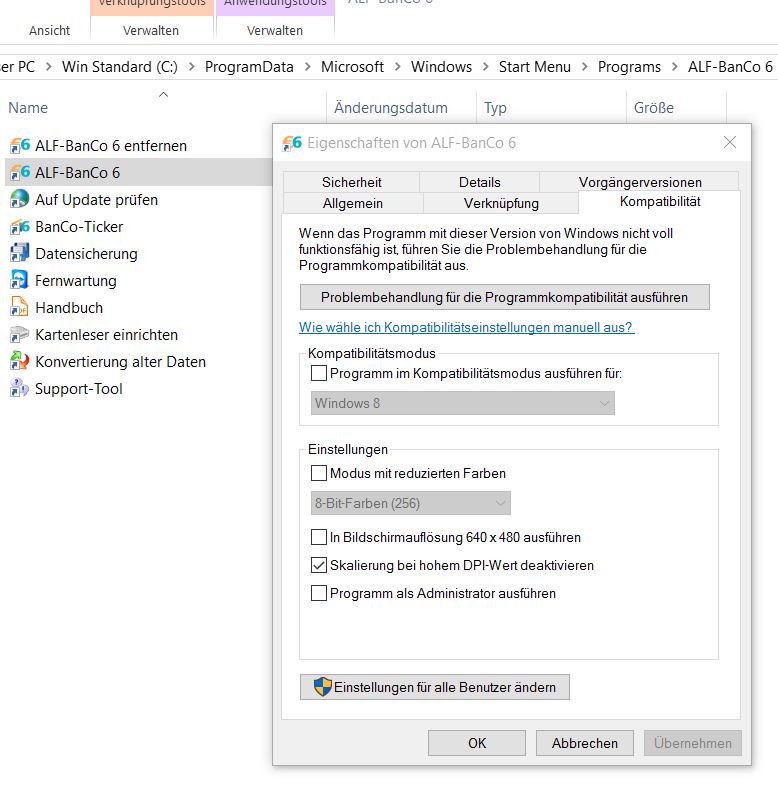778x803 pixels.
Task: Select the Datensicherung file name
Action: pyautogui.click(x=86, y=253)
